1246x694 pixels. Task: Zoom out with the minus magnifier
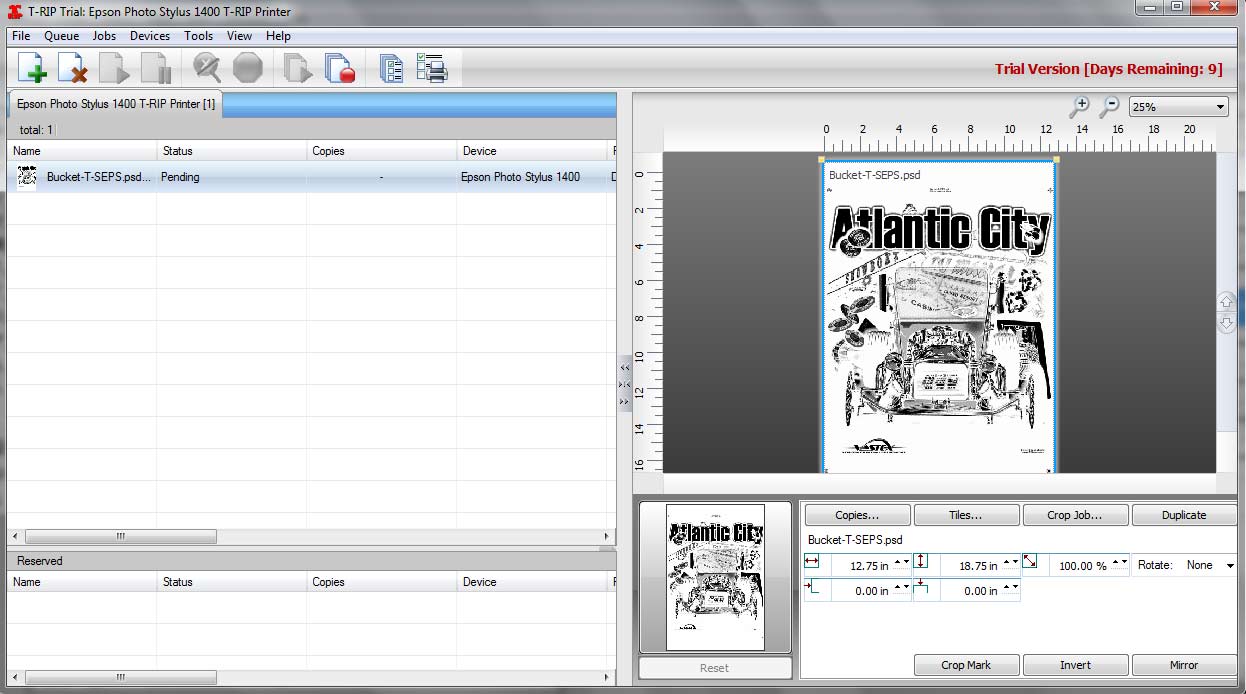[x=1109, y=106]
